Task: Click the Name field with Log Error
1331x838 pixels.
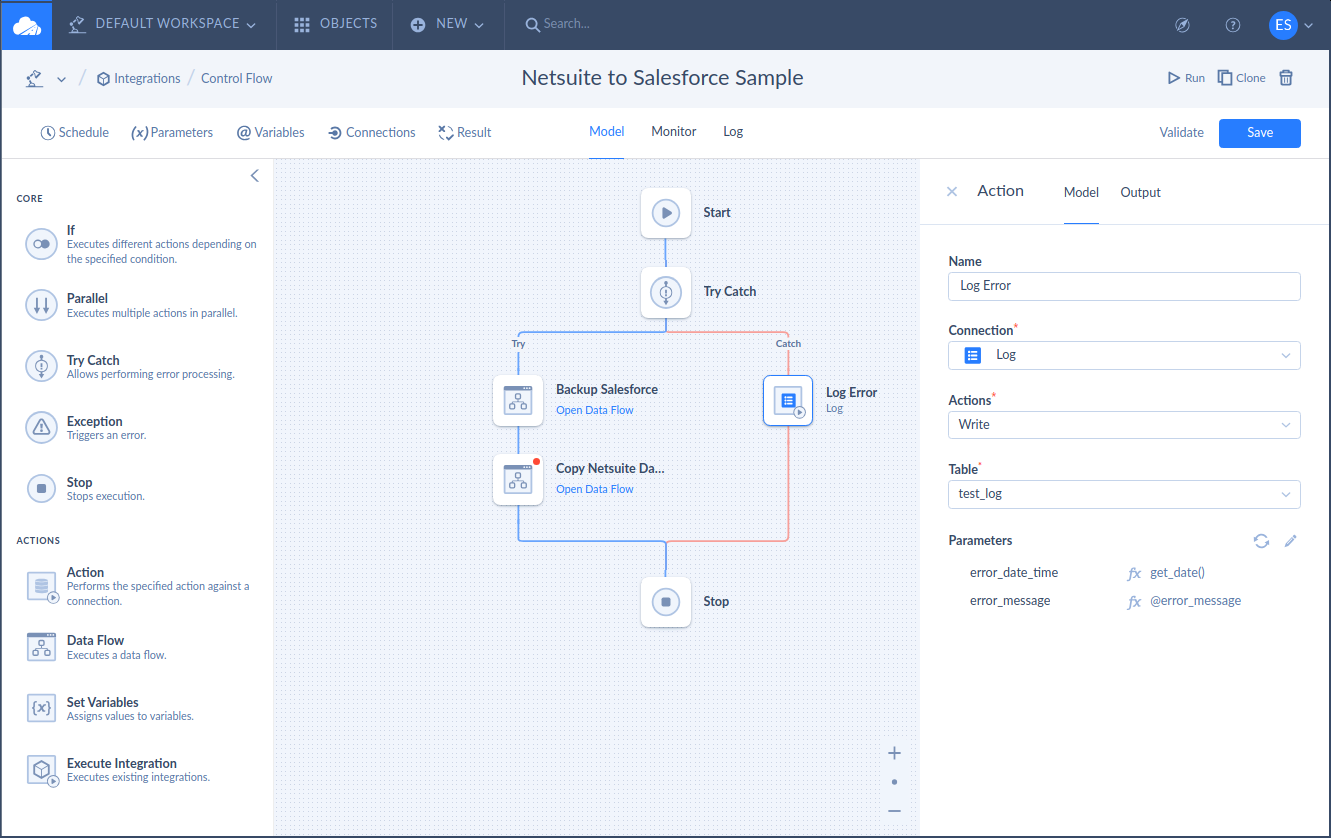Action: click(1124, 286)
